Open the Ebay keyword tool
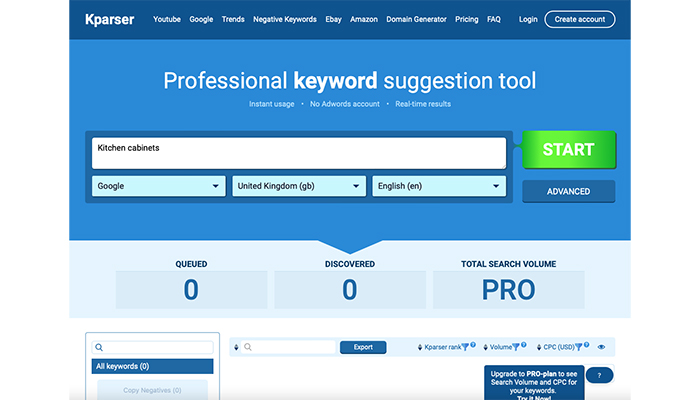The image size is (700, 400). click(x=333, y=19)
